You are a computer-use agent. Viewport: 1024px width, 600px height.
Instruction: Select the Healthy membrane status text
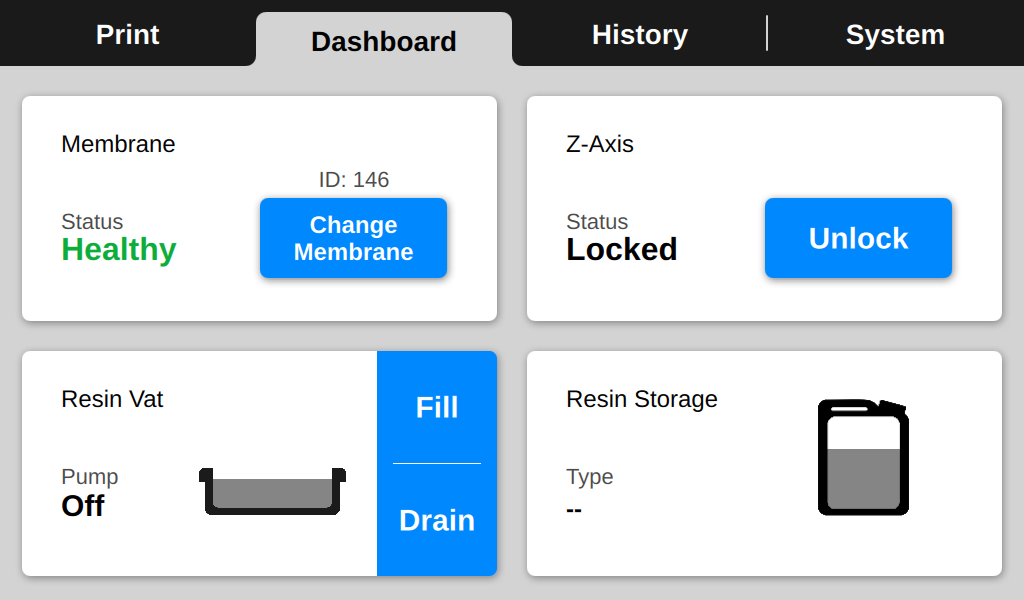[x=119, y=250]
